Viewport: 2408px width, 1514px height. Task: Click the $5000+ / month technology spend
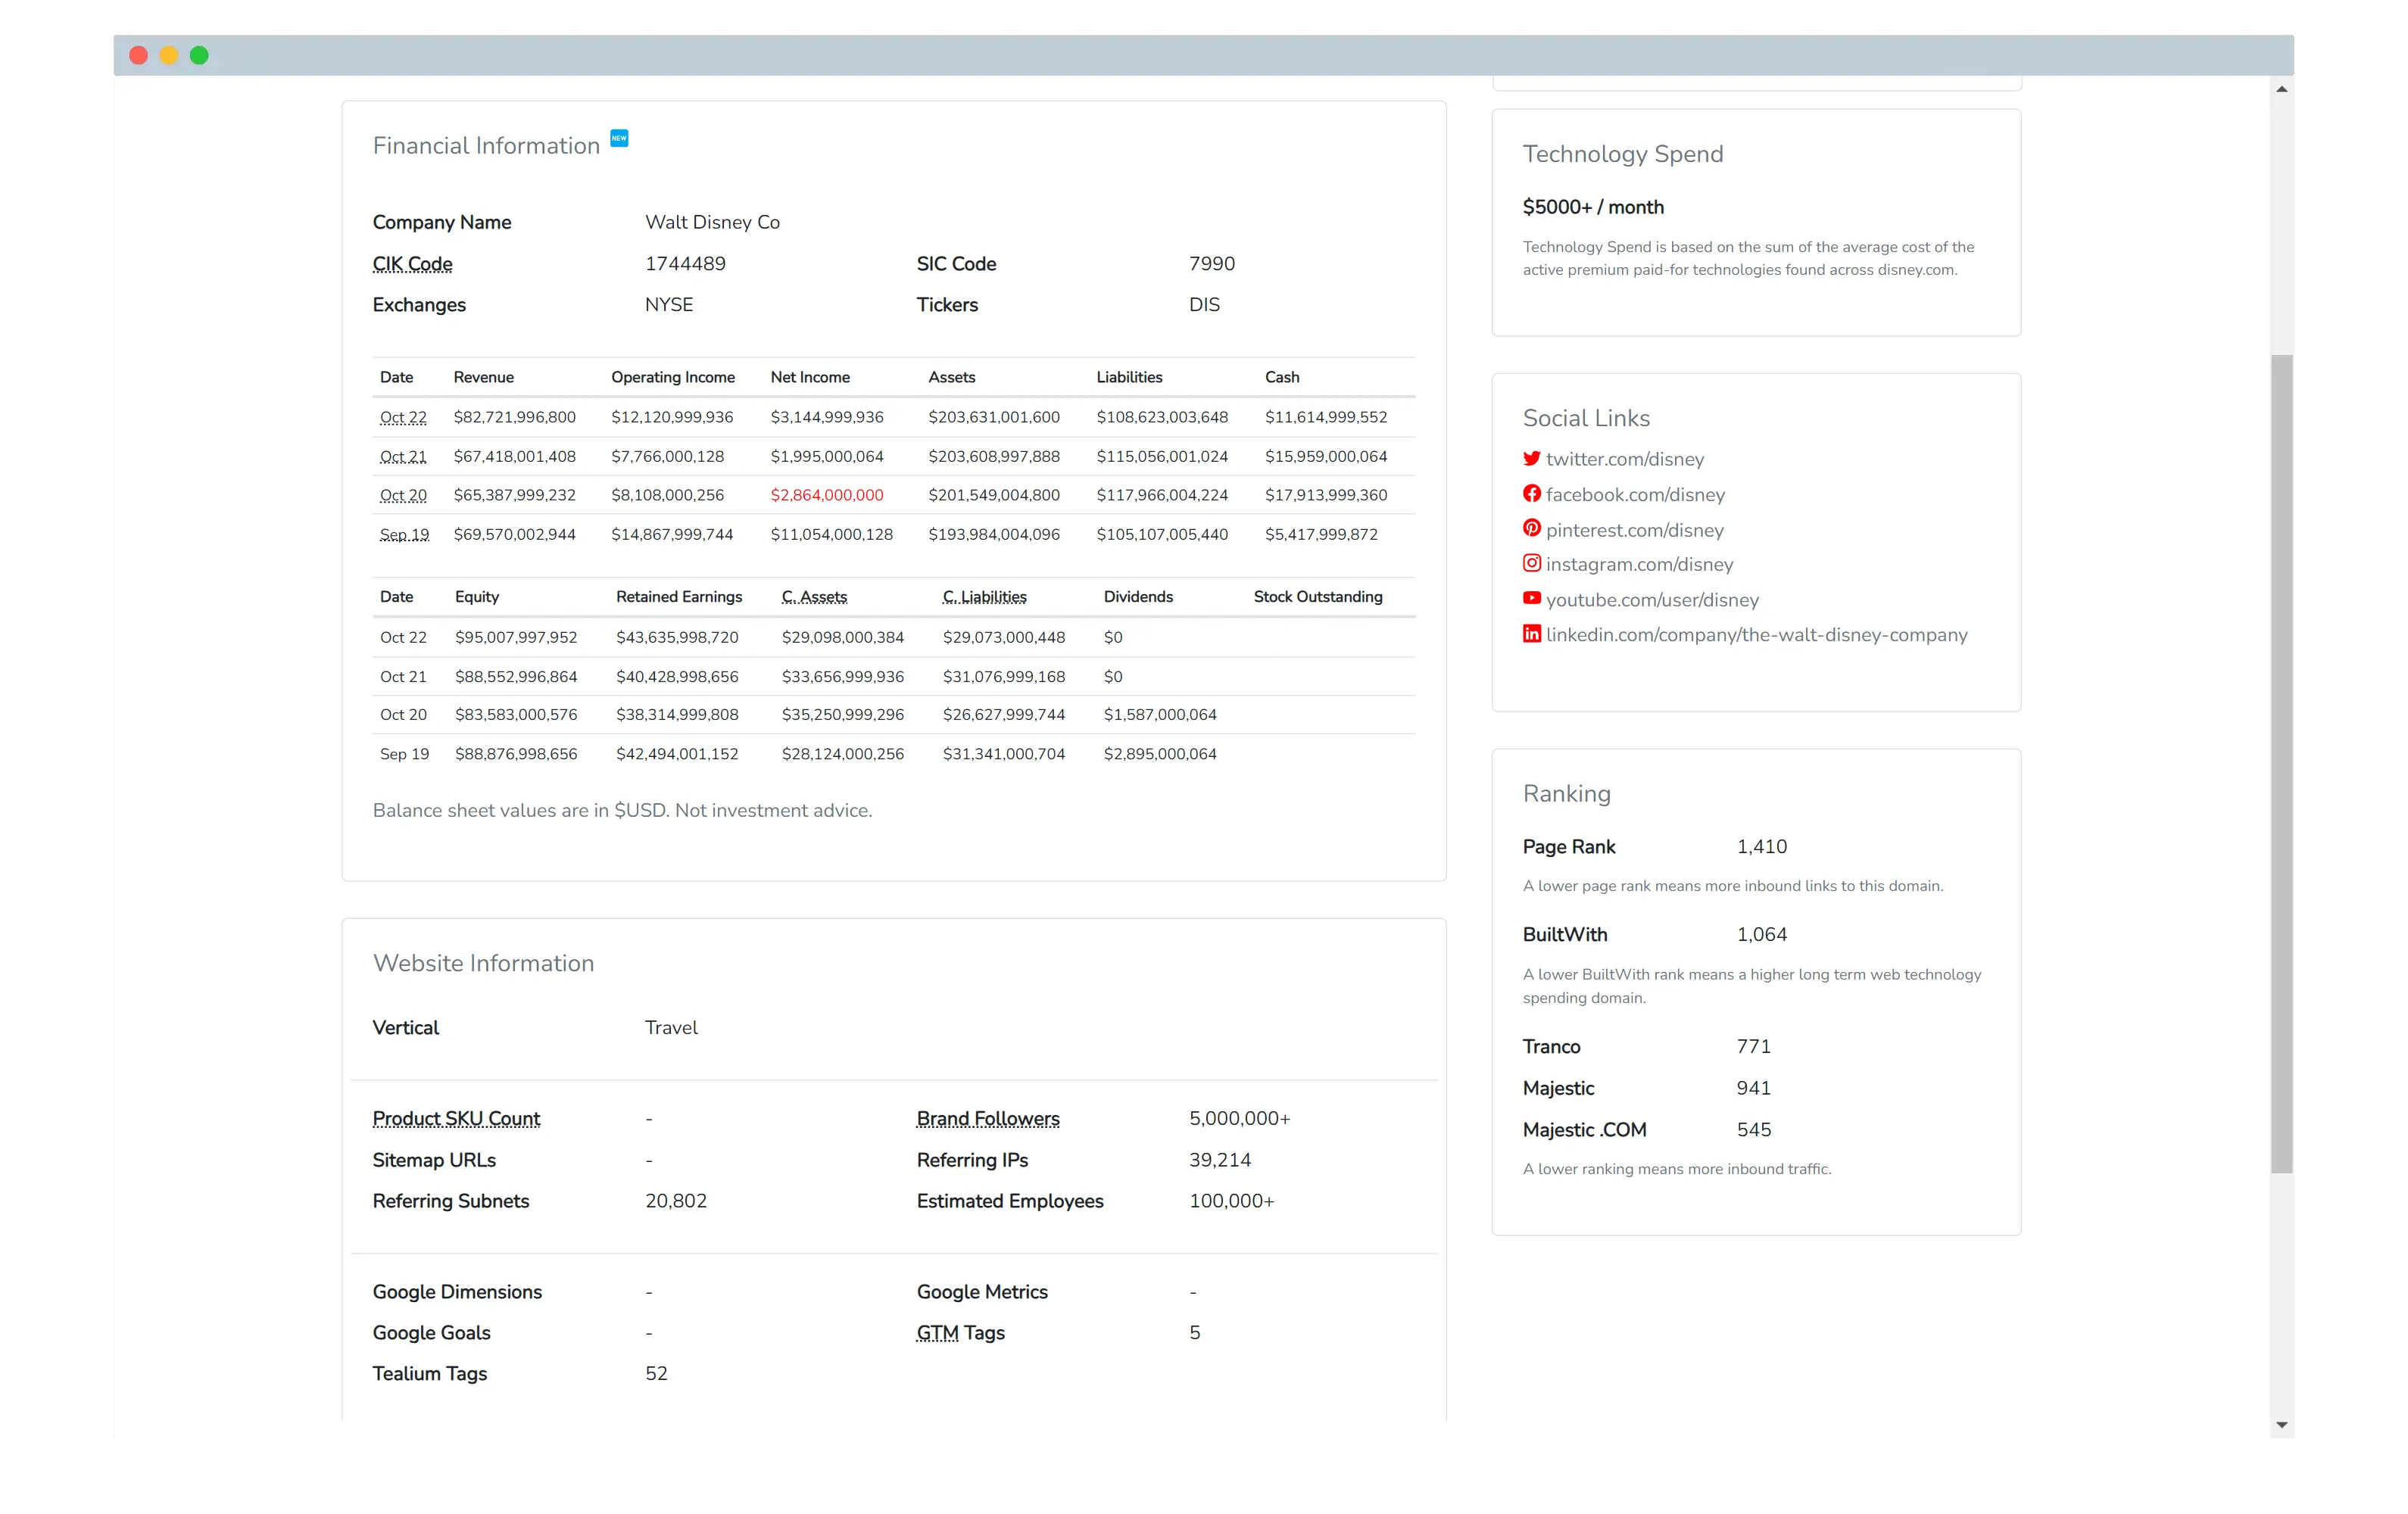(1592, 207)
